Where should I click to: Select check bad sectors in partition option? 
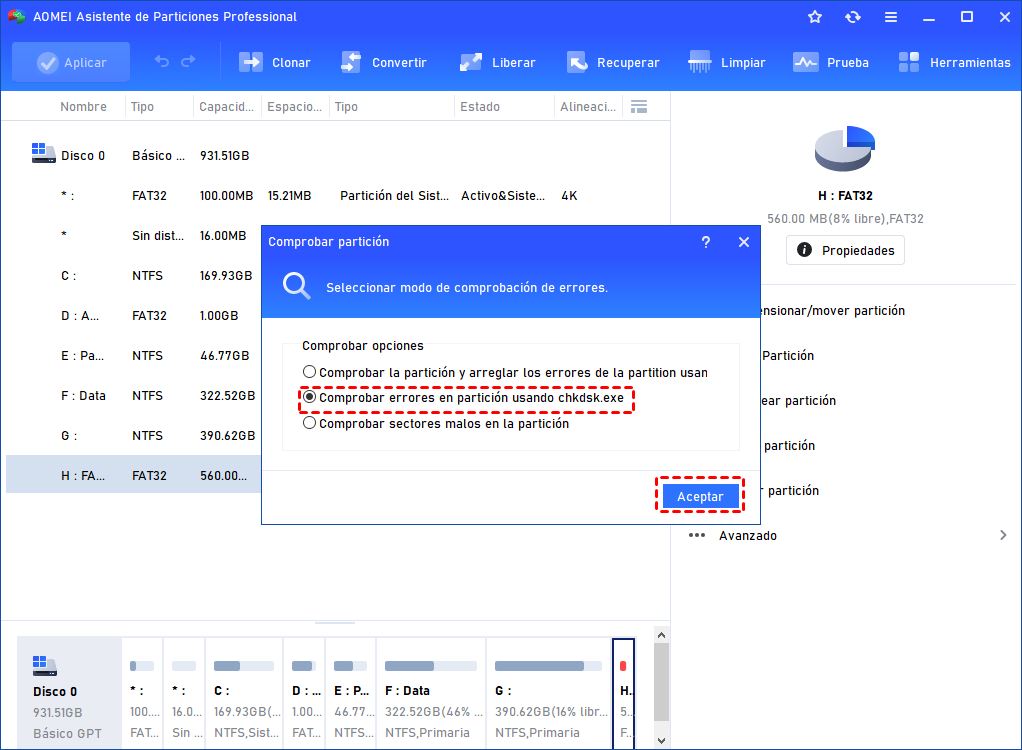pos(310,423)
